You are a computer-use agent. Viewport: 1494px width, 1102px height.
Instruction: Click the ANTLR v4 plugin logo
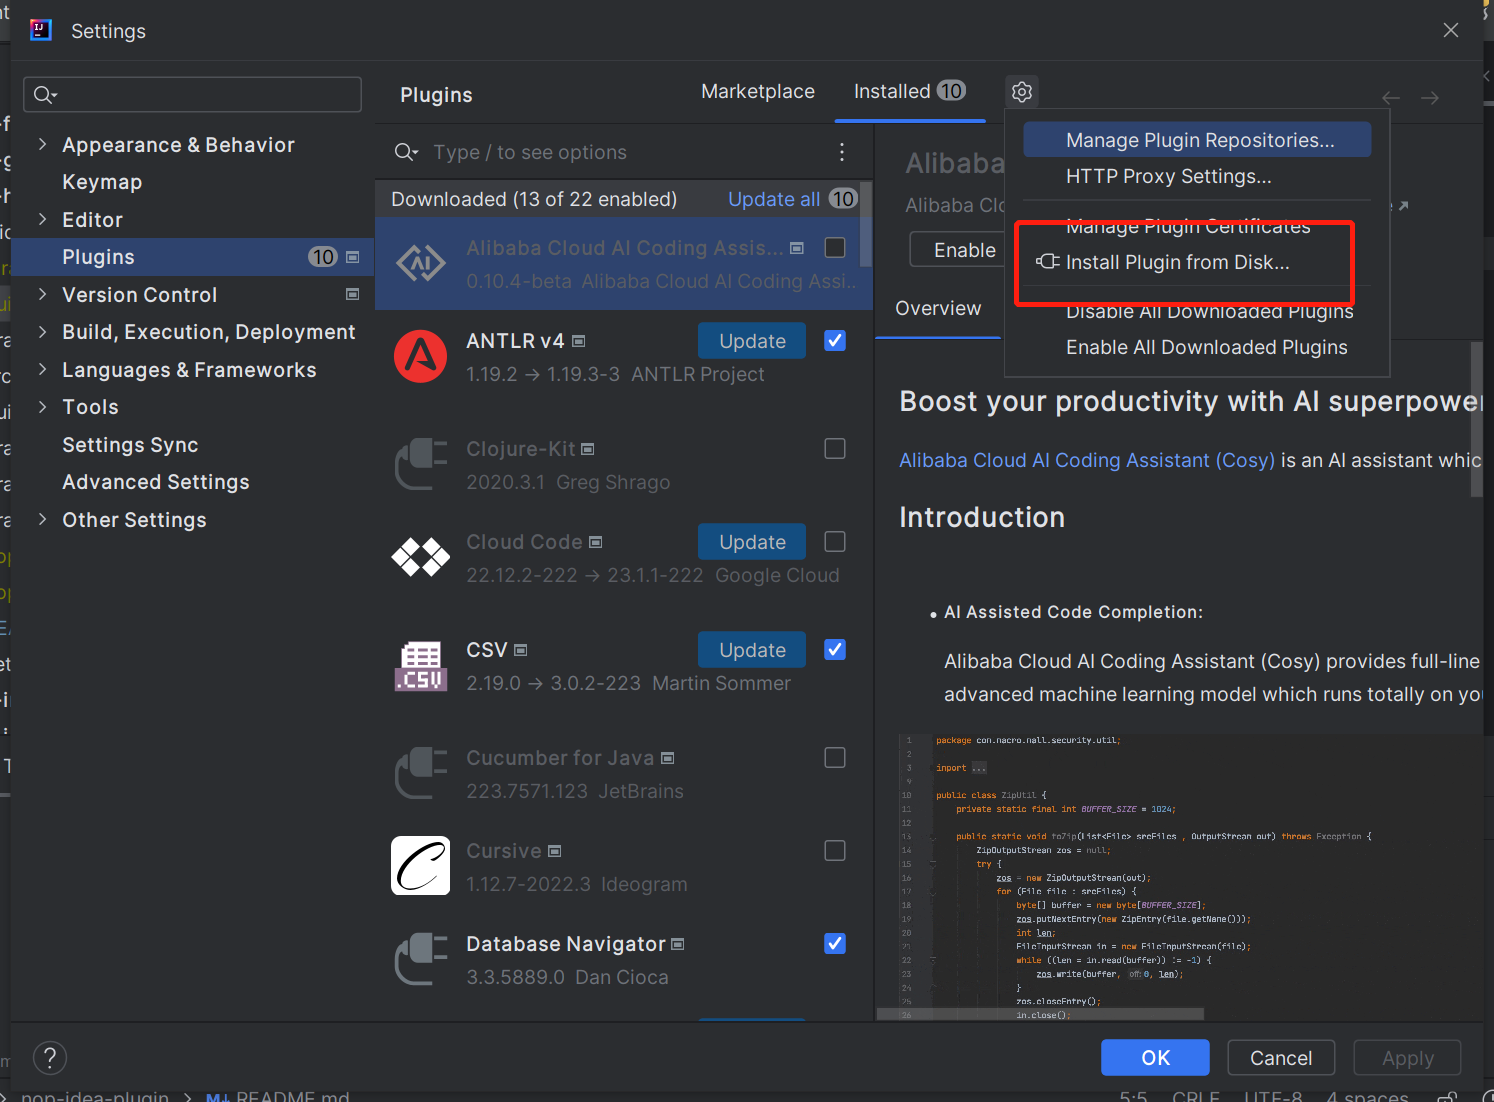[x=421, y=357]
